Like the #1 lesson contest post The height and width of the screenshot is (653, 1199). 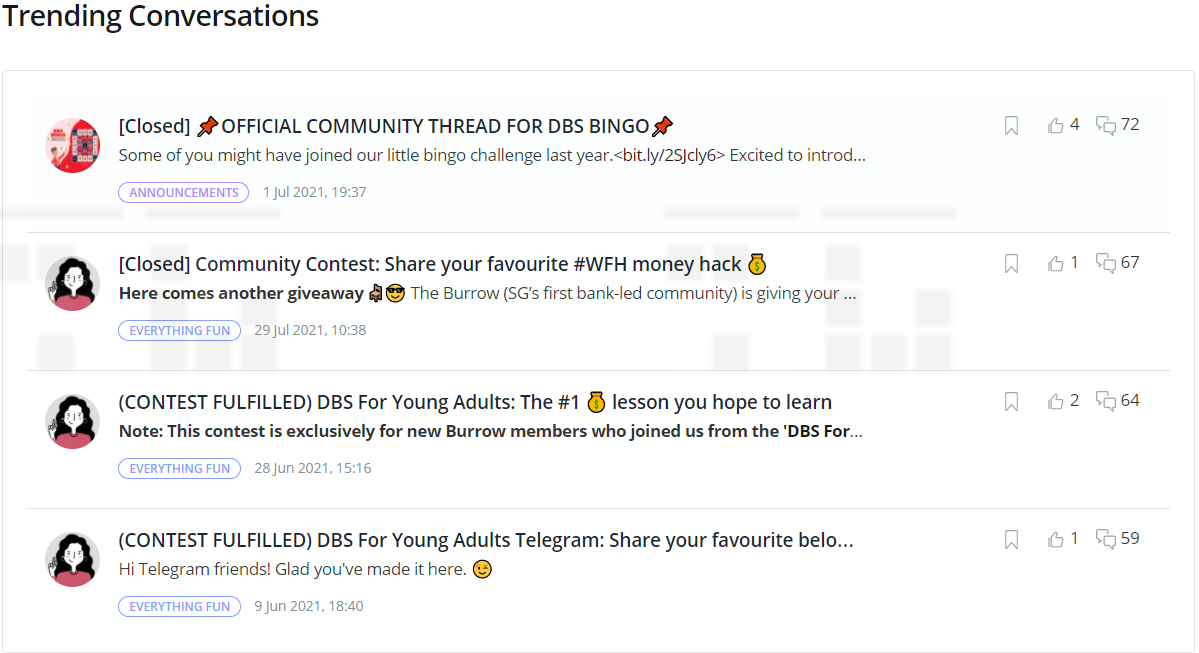coord(1056,401)
